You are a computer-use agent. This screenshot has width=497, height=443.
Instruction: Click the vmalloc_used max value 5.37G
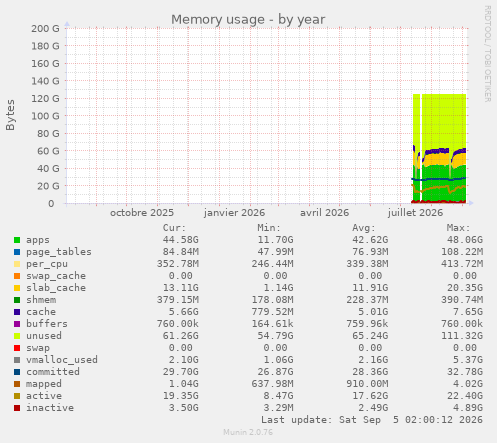coord(468,360)
